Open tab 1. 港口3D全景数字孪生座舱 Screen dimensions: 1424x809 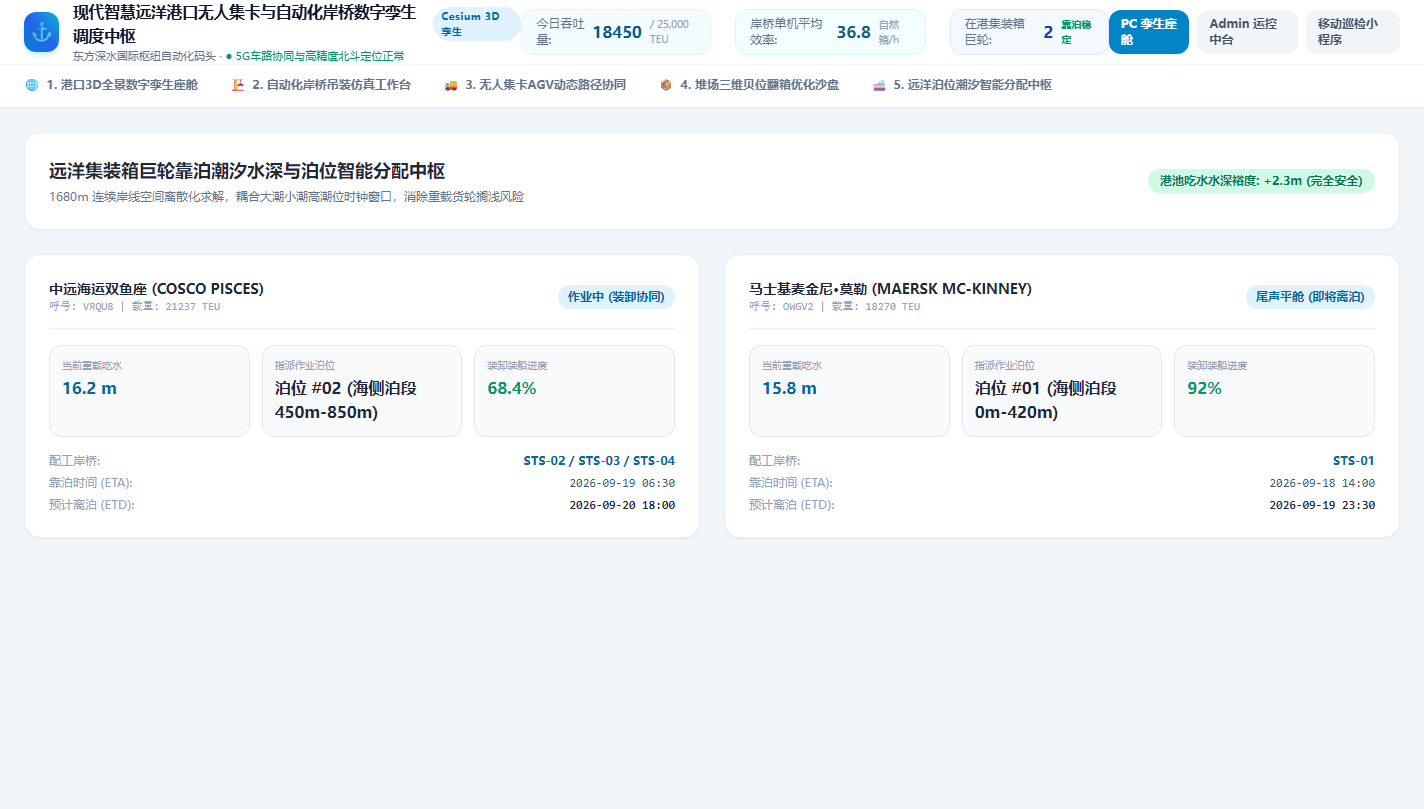pos(112,85)
